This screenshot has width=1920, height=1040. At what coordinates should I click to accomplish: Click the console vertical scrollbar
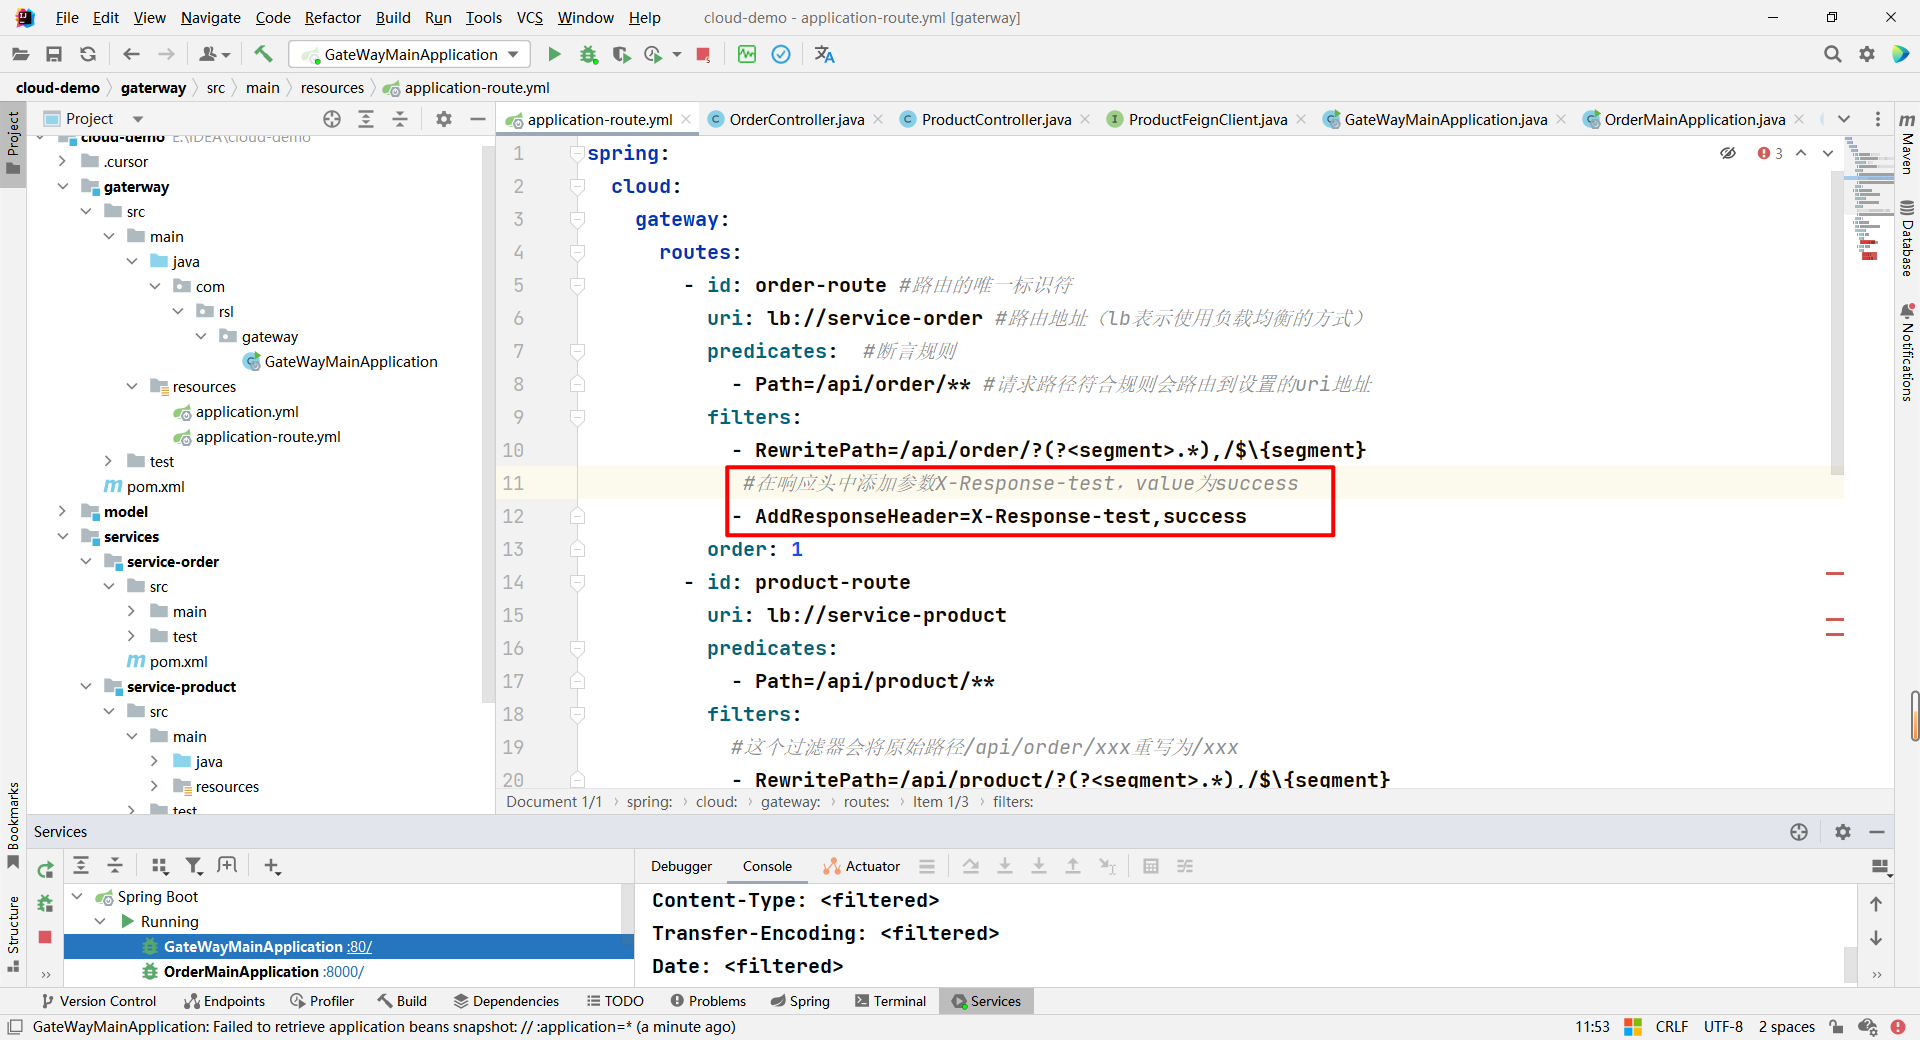coord(1850,966)
